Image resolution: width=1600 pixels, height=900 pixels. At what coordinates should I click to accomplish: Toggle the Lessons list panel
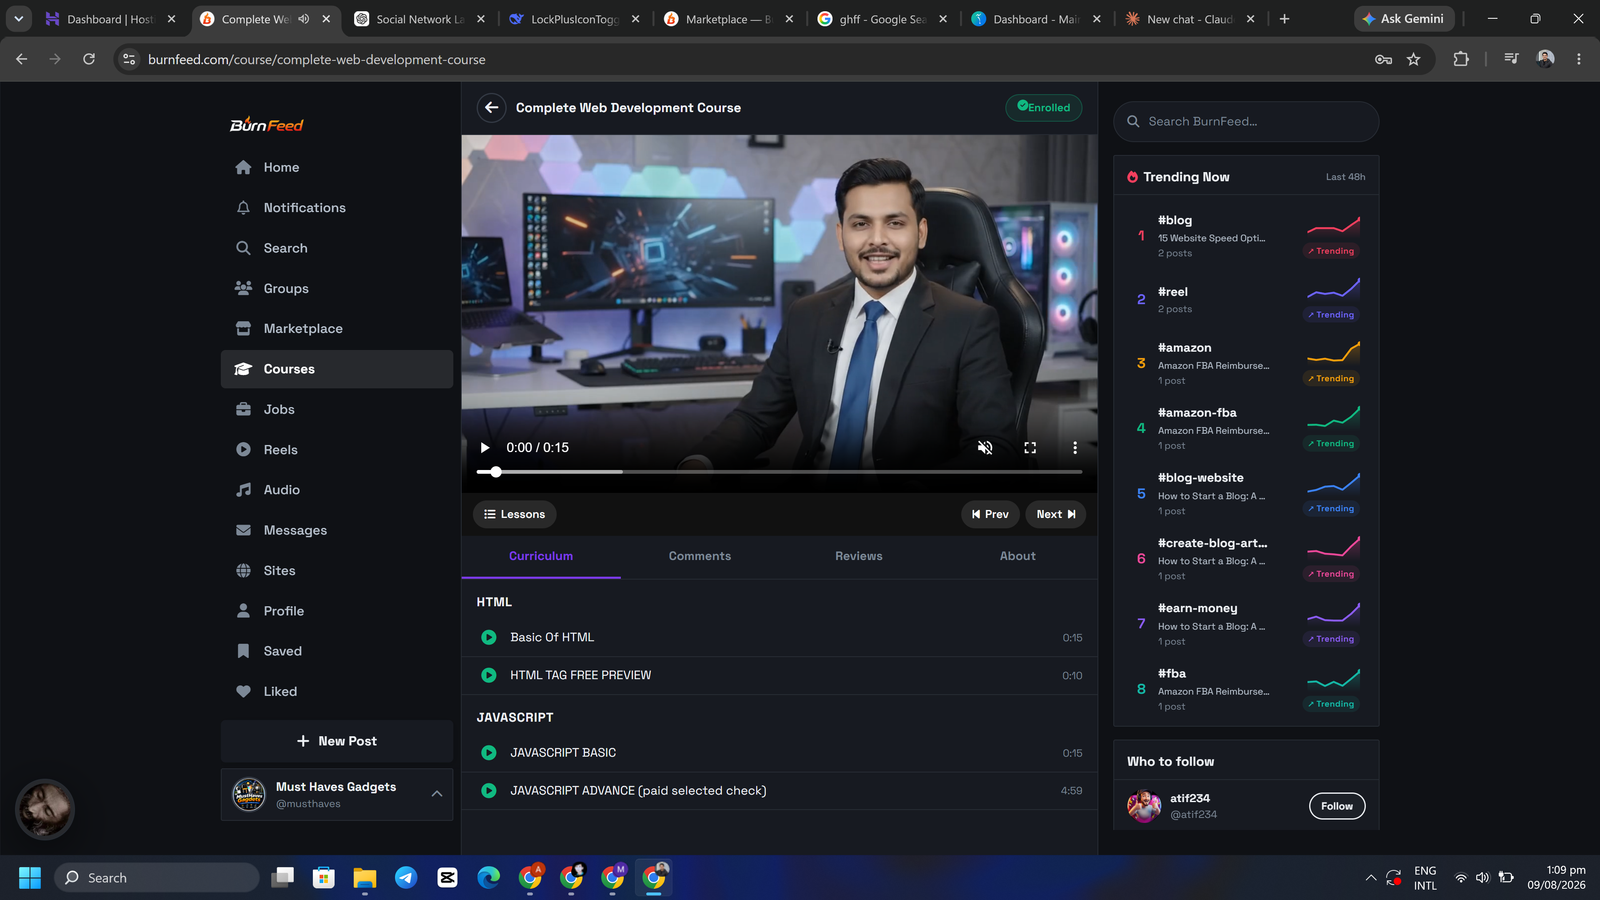click(x=514, y=514)
